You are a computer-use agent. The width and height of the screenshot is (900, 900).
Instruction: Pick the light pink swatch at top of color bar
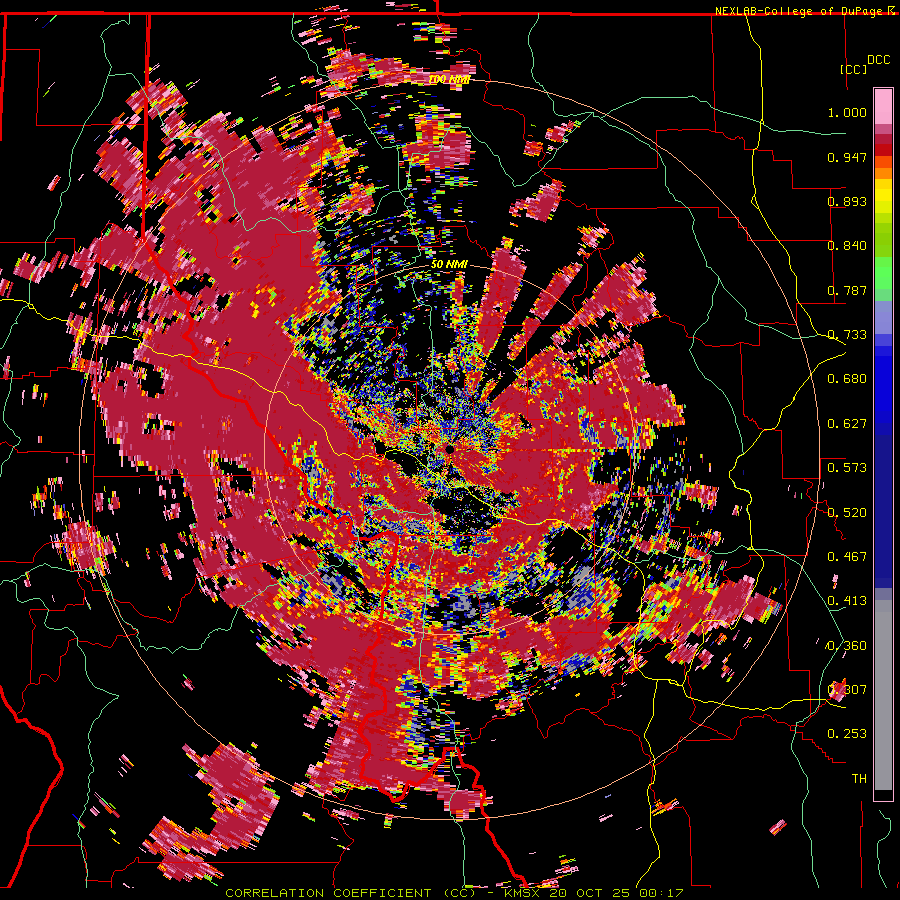tap(883, 106)
